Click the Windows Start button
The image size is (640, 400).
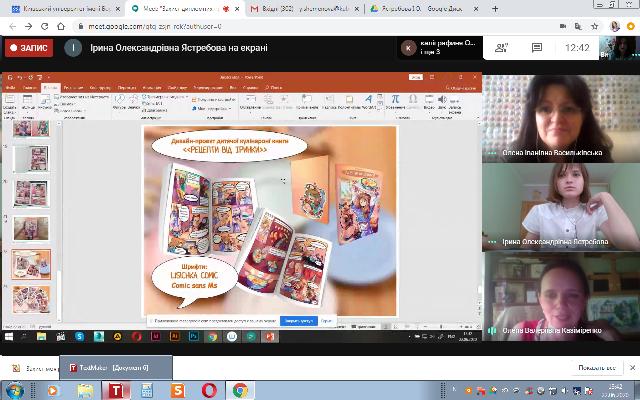(14, 390)
